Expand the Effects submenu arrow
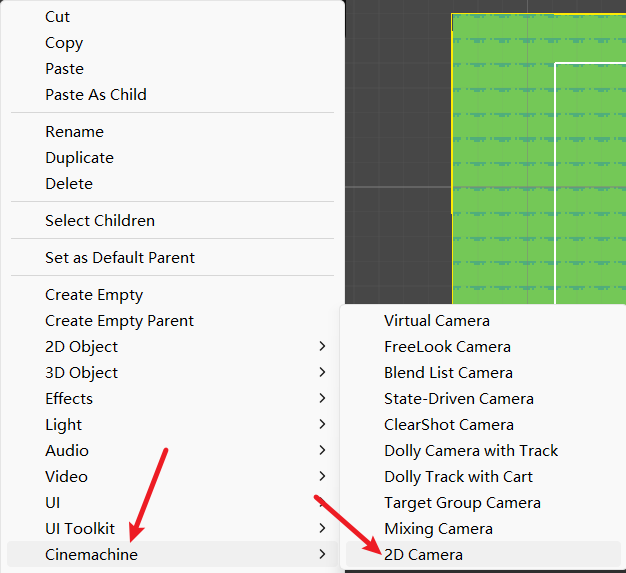This screenshot has height=573, width=626. pos(322,399)
